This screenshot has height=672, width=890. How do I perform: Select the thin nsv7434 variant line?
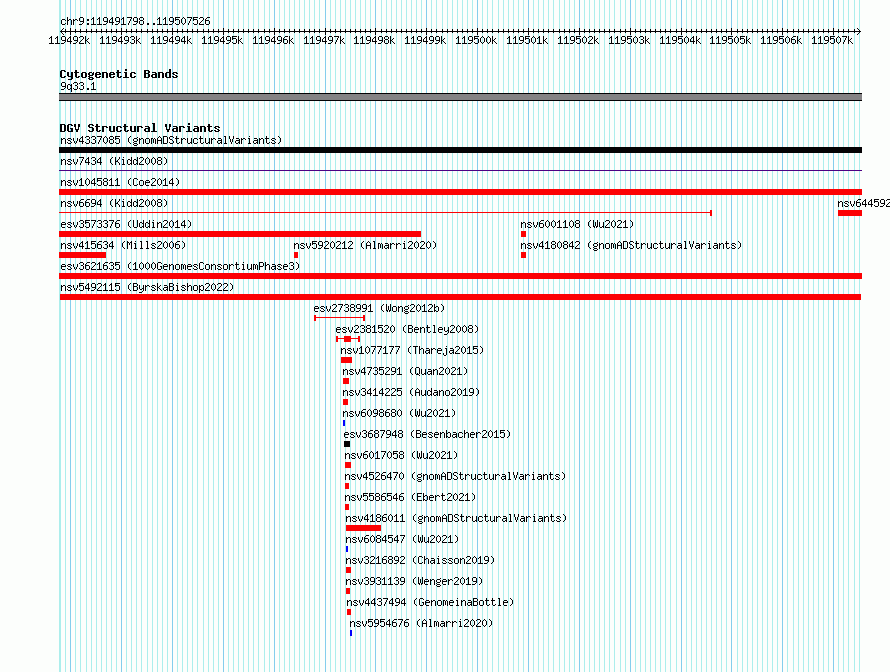[460, 170]
